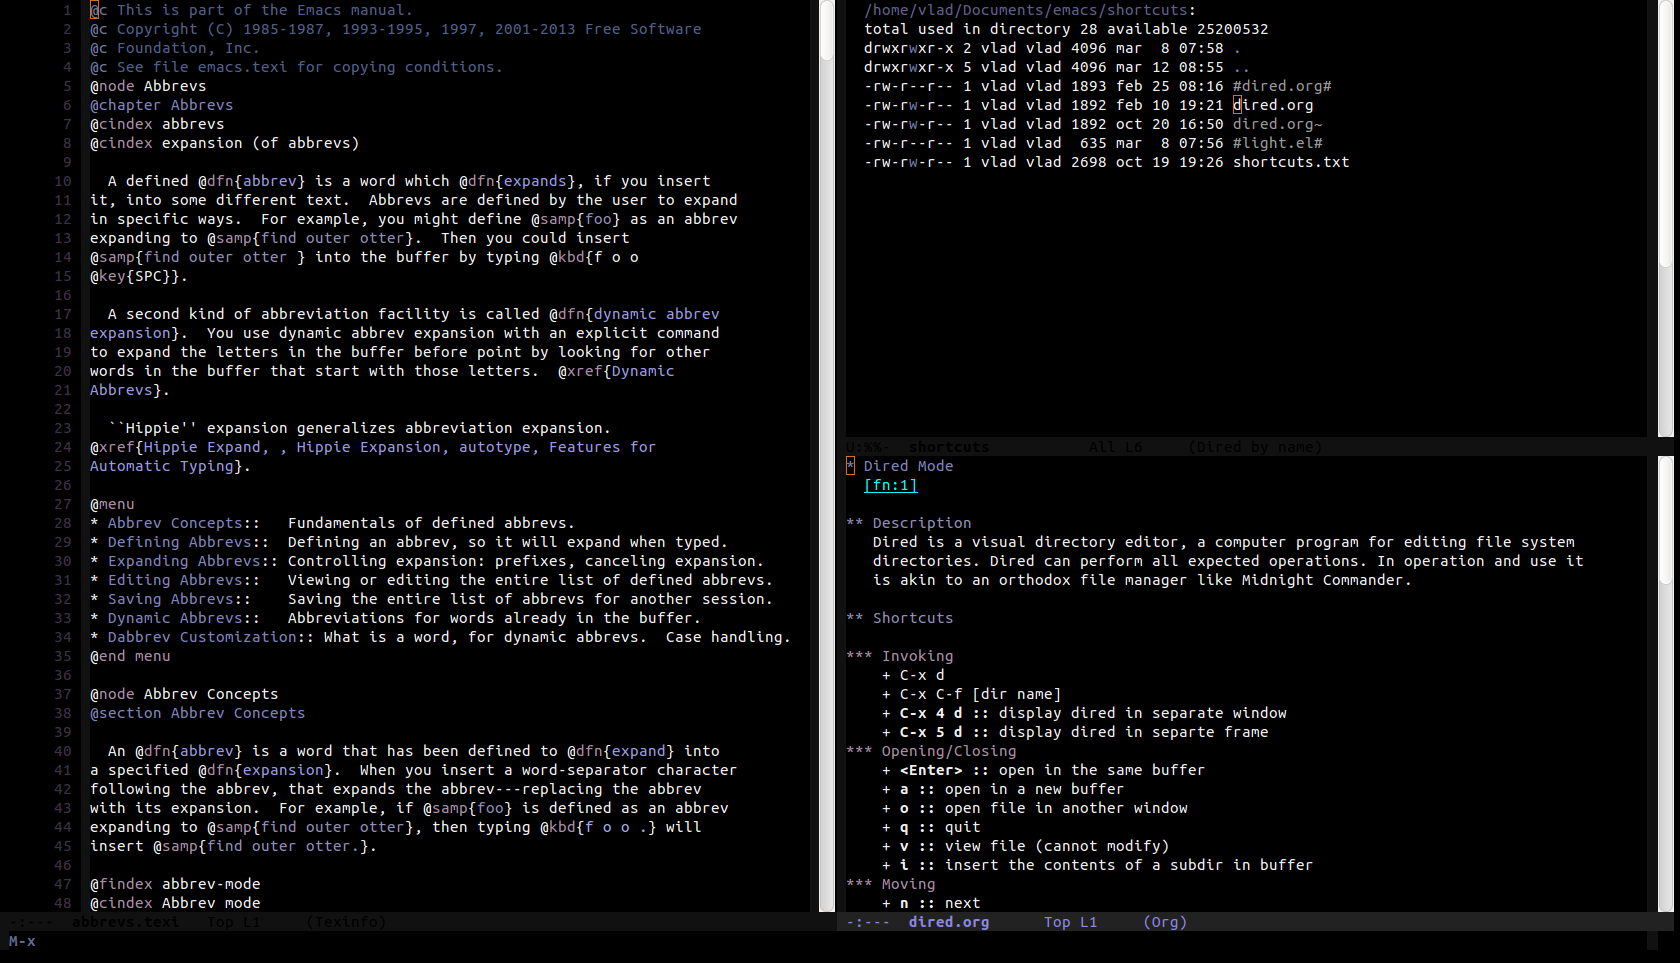Image resolution: width=1680 pixels, height=963 pixels.
Task: Click the current directory '.' entry
Action: [1237, 48]
